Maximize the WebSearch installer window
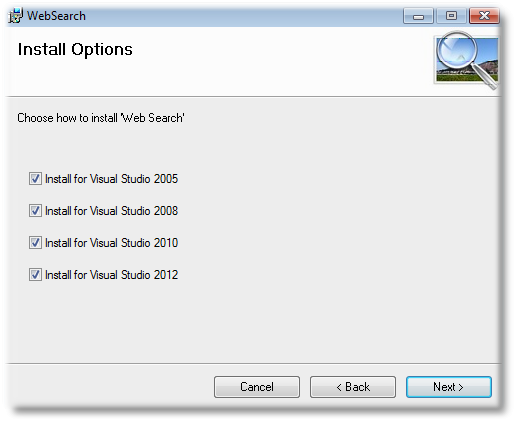 coord(451,16)
